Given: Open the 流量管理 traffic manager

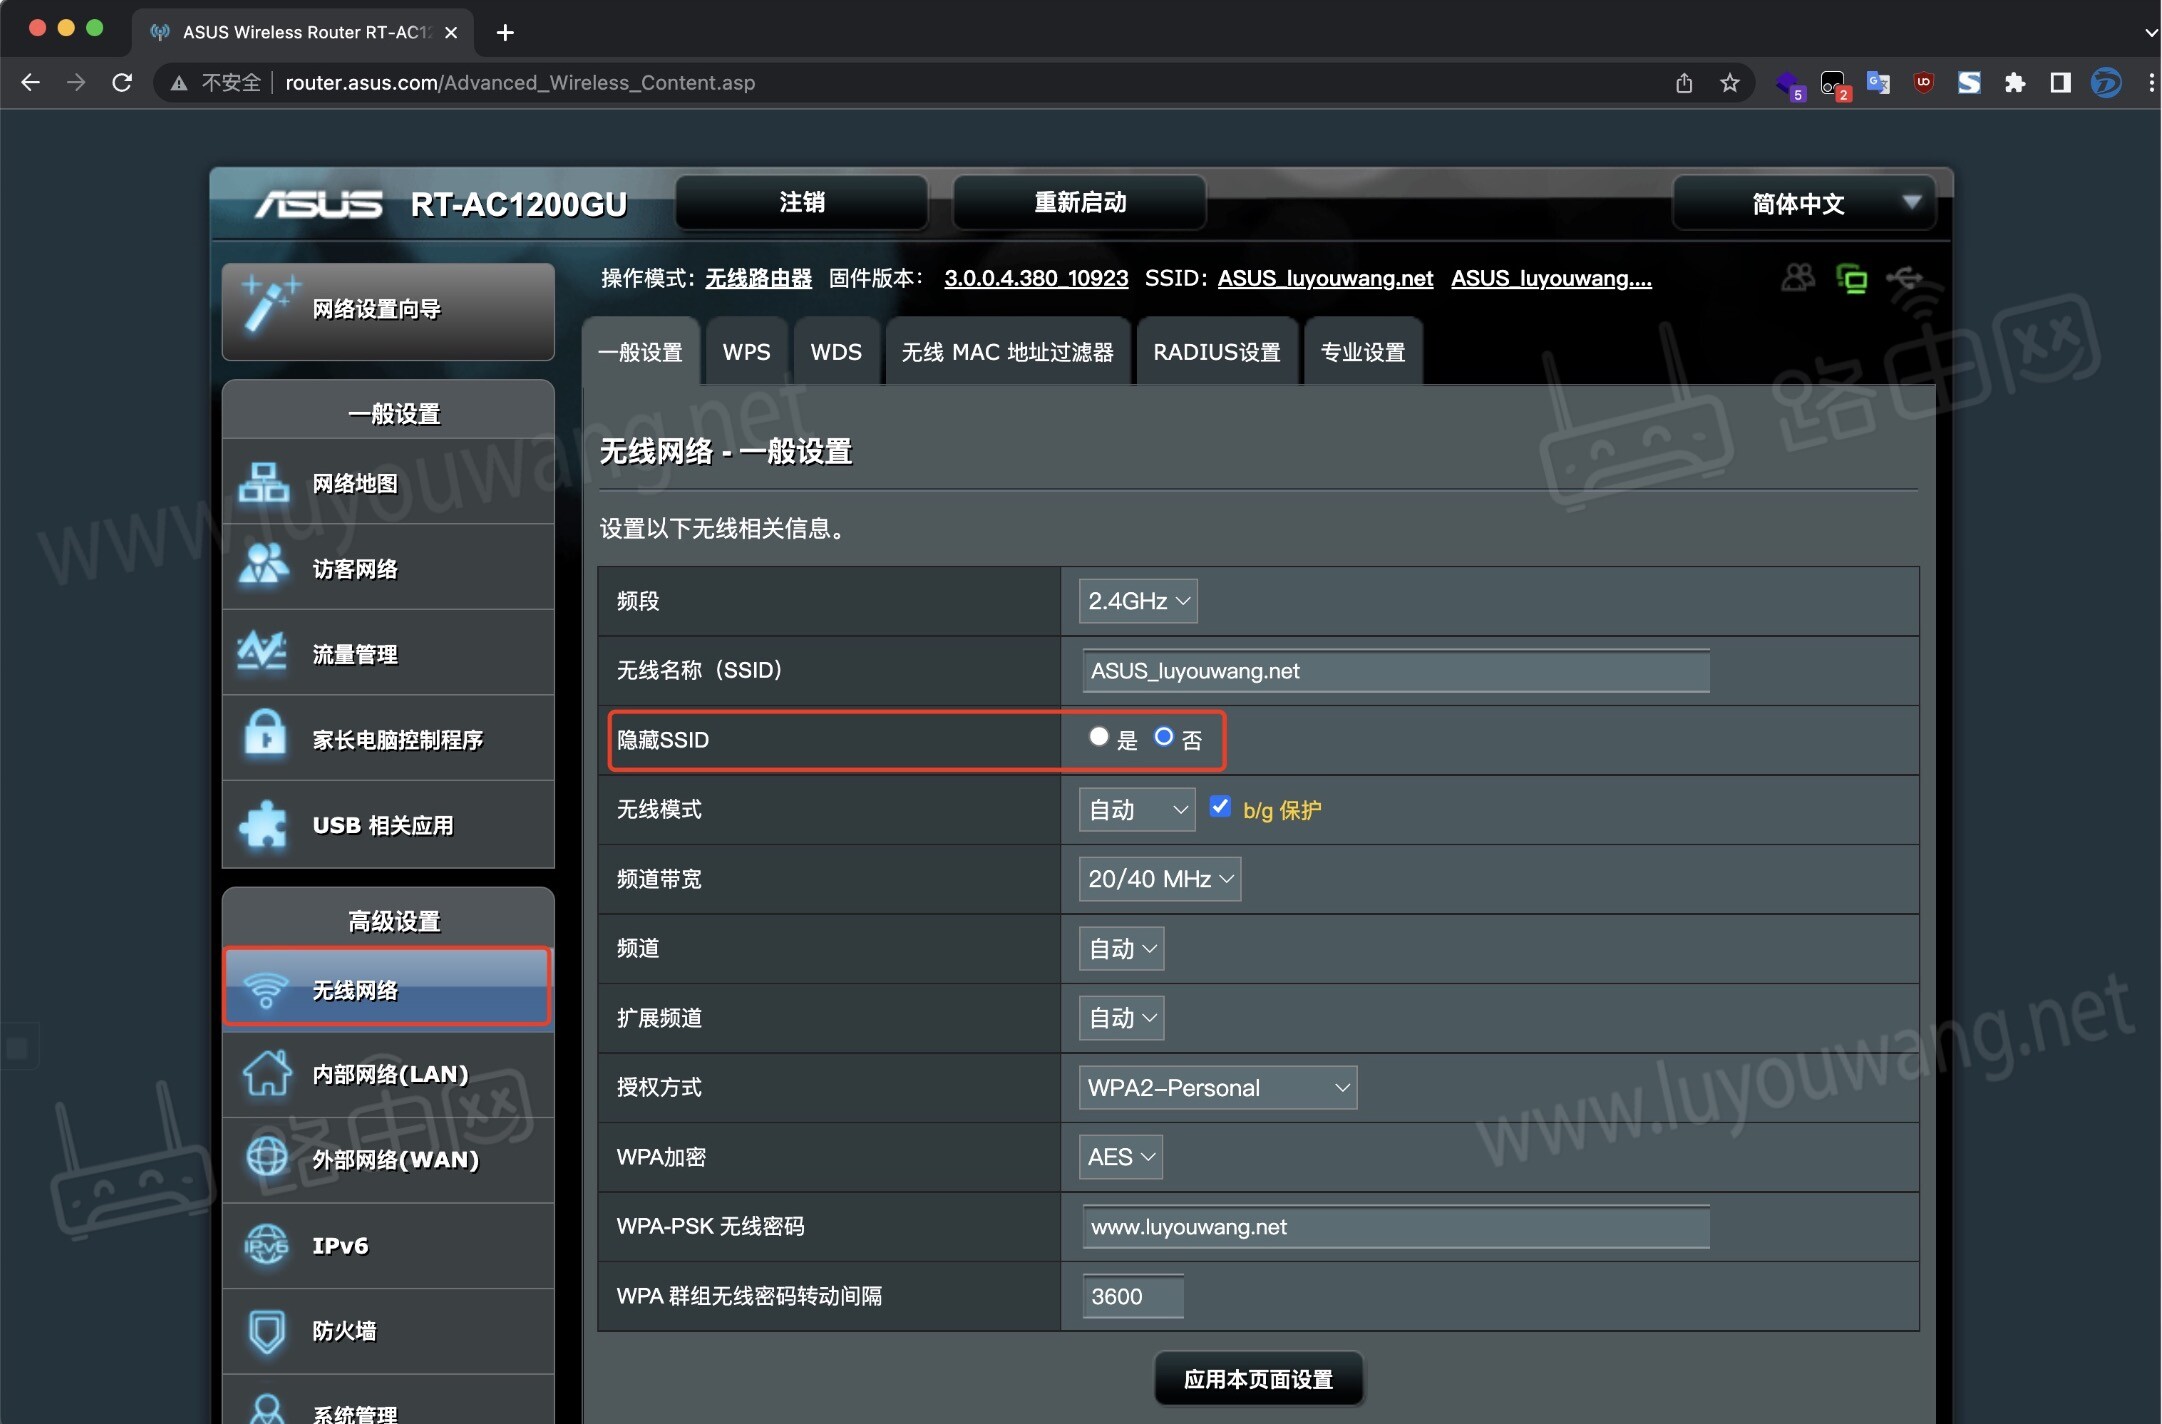Looking at the screenshot, I should click(353, 653).
